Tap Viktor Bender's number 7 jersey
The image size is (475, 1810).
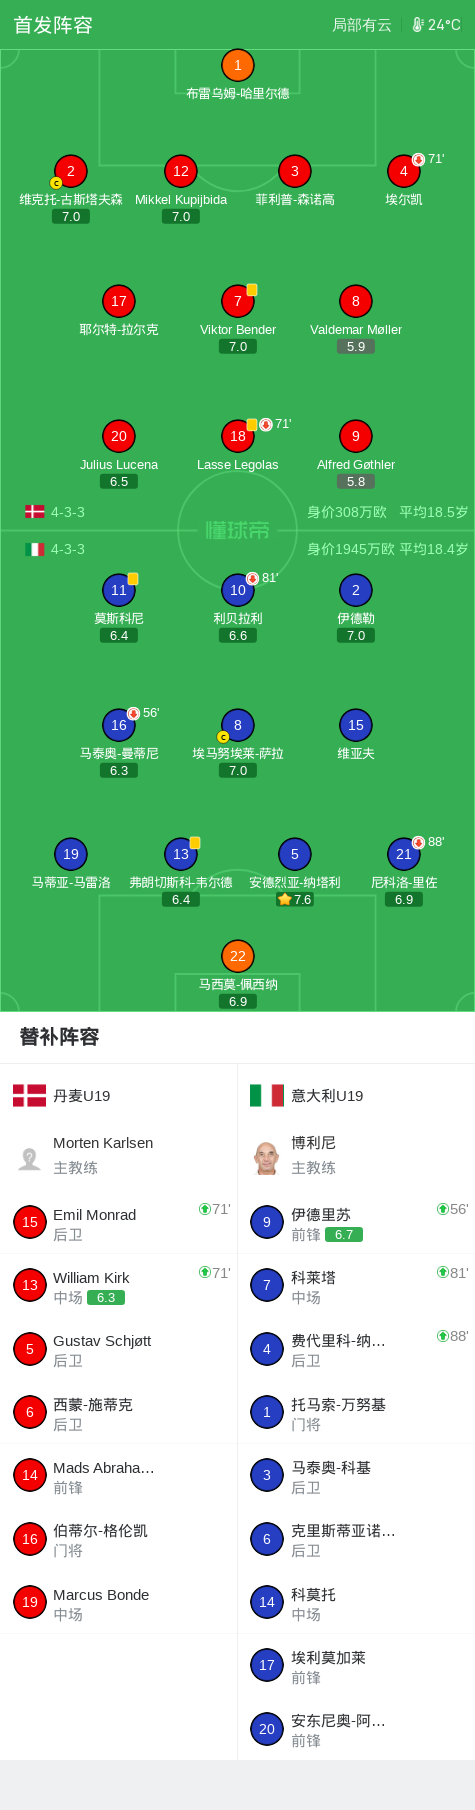coord(237,301)
